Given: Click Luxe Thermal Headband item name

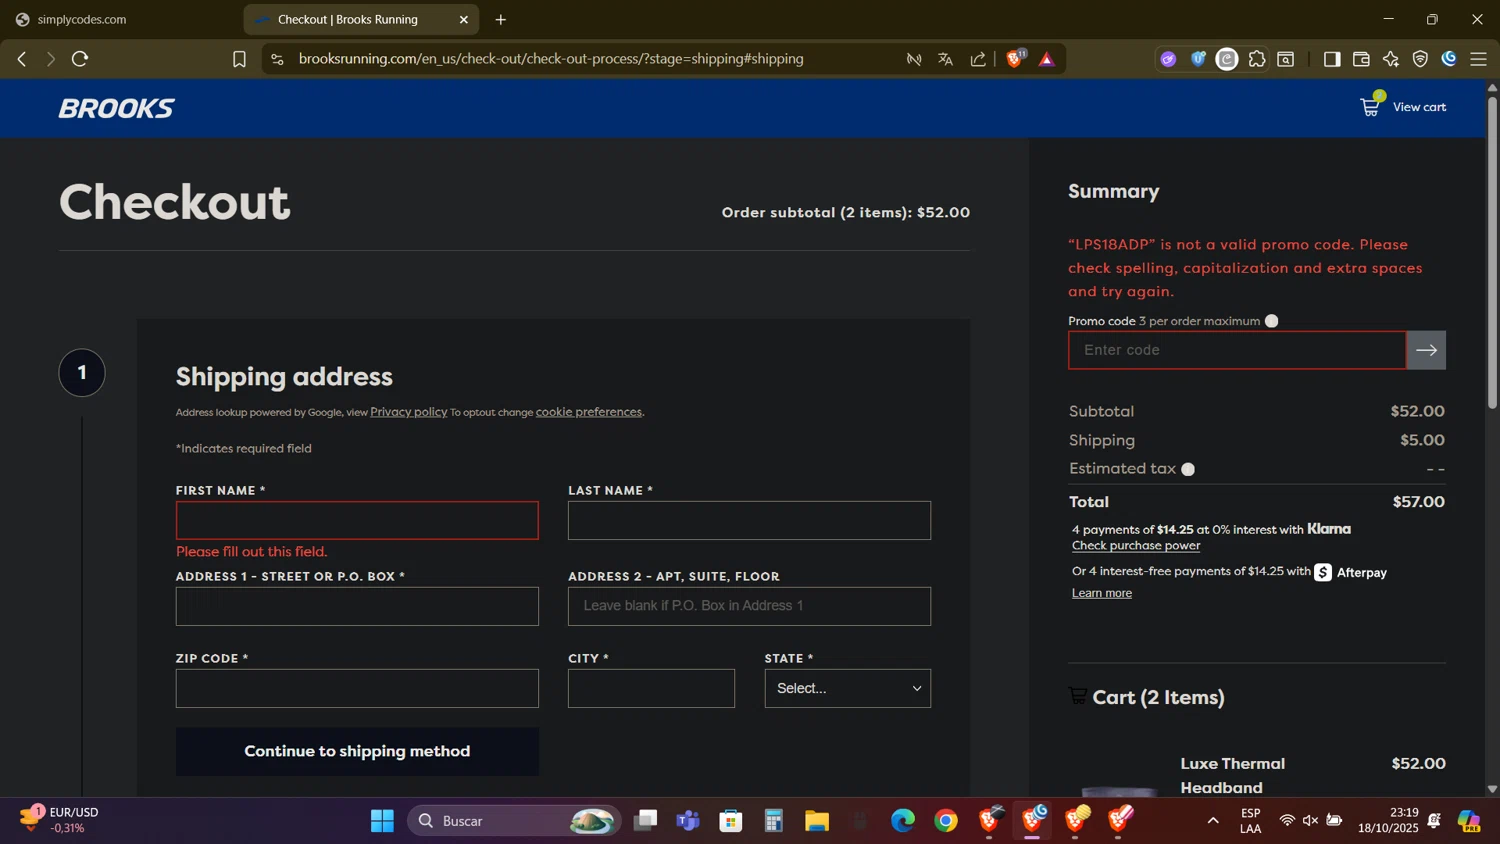Looking at the screenshot, I should (x=1232, y=775).
